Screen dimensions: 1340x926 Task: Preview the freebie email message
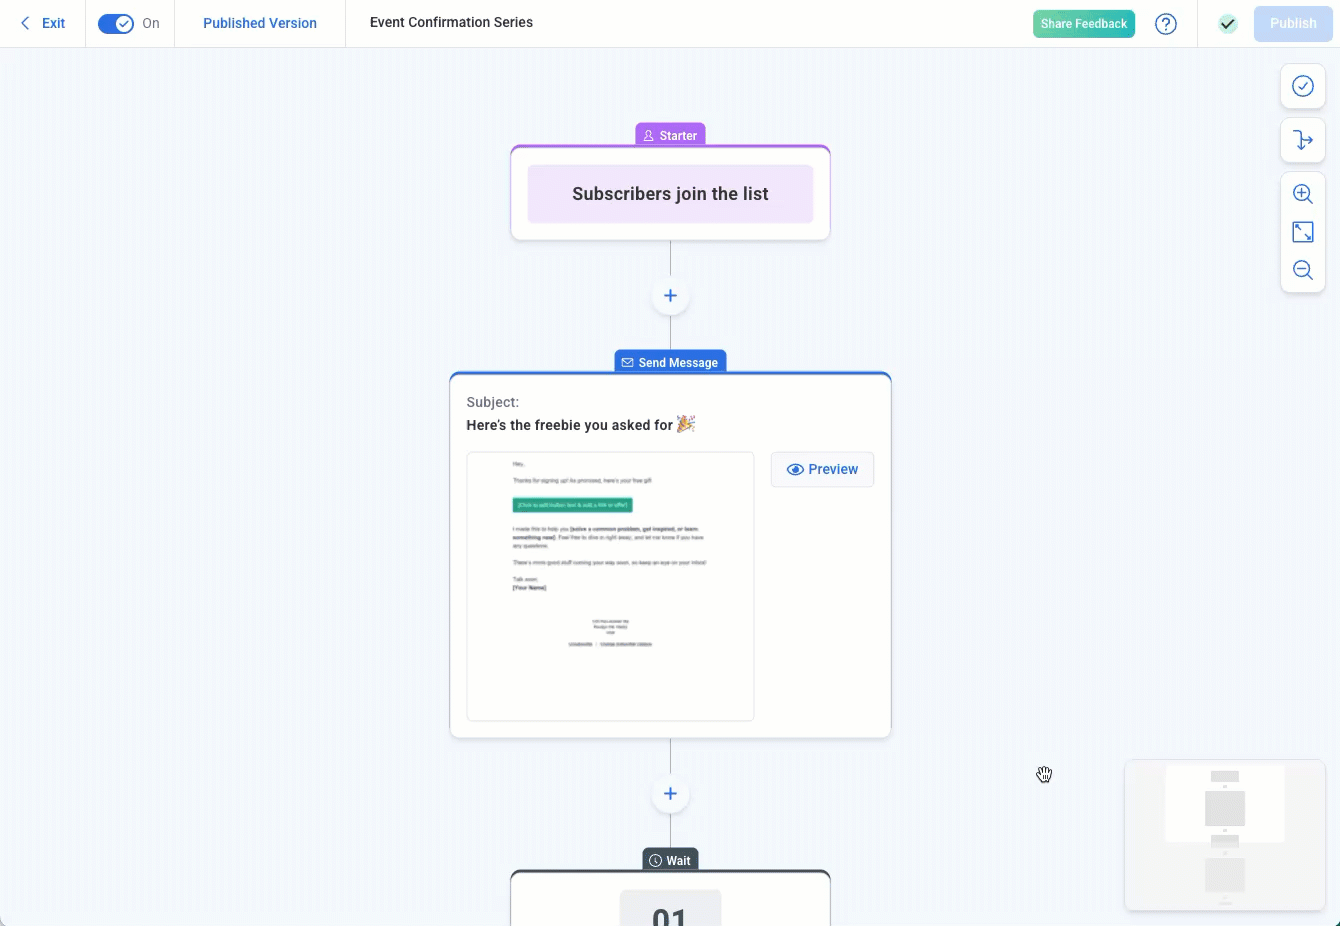tap(822, 469)
